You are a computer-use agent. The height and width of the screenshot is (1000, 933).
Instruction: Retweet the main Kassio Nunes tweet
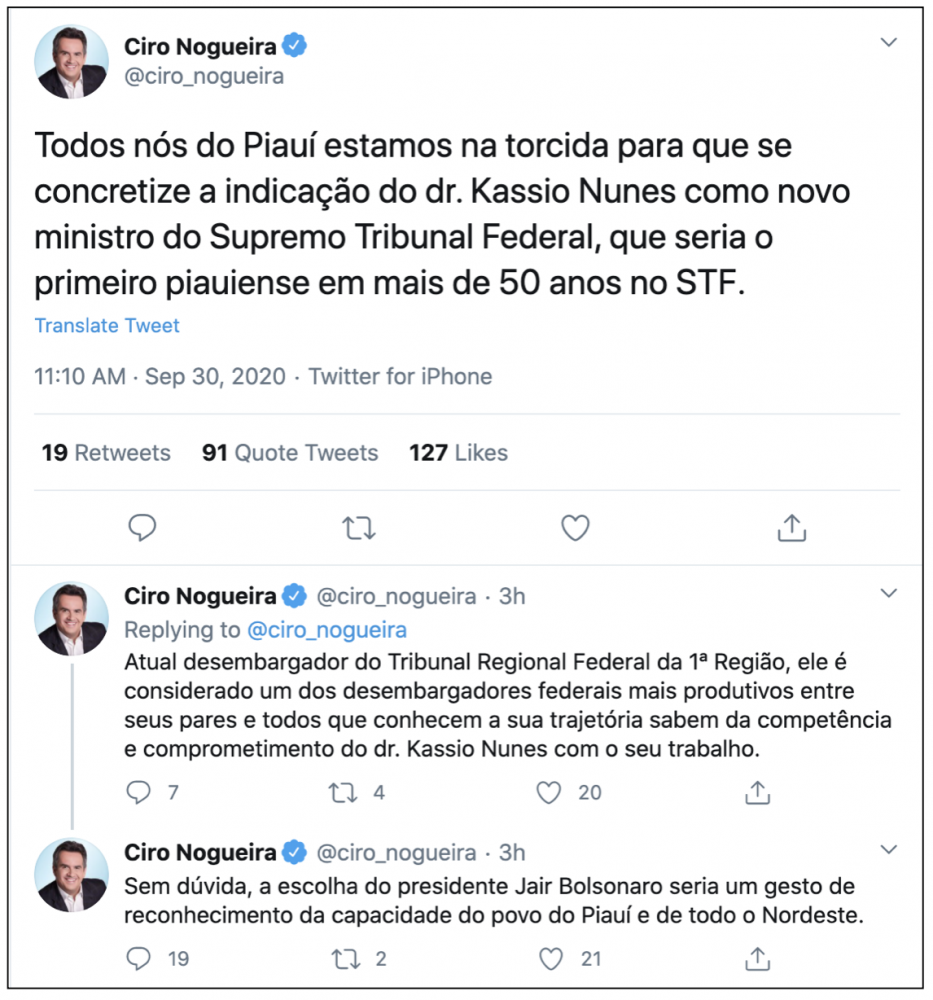(358, 528)
